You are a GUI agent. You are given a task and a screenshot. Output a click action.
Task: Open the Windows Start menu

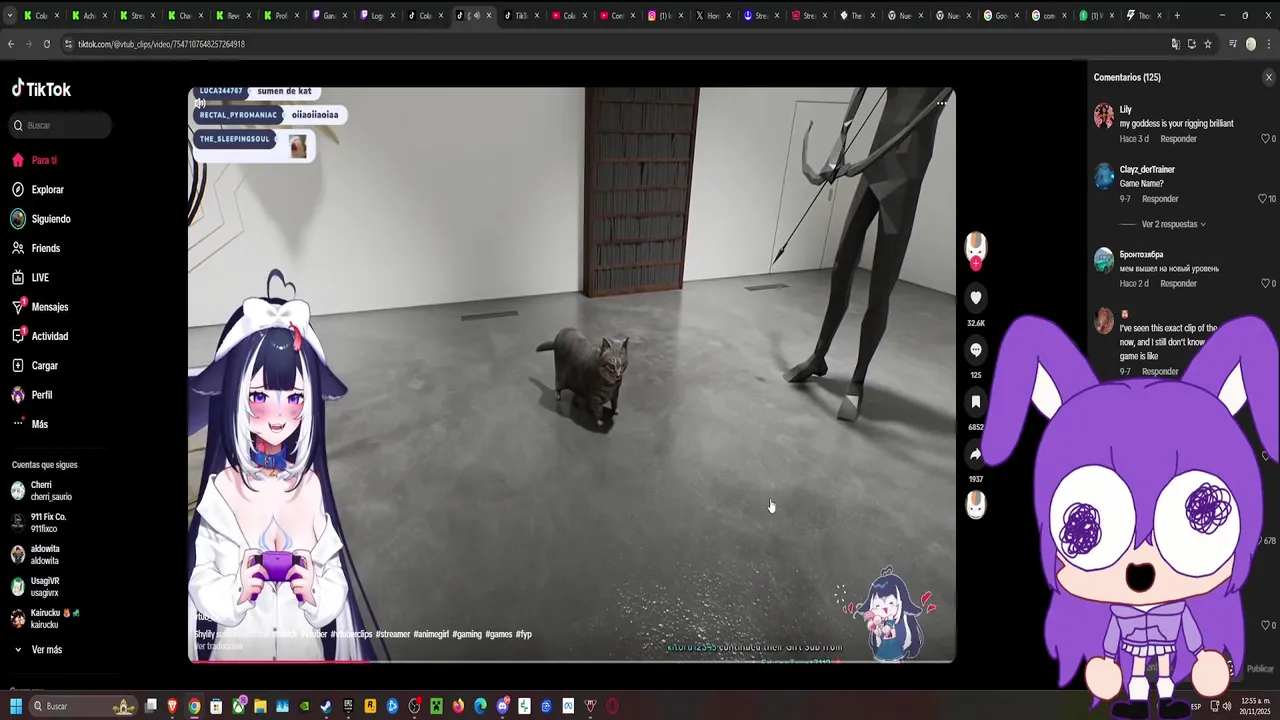[x=15, y=706]
